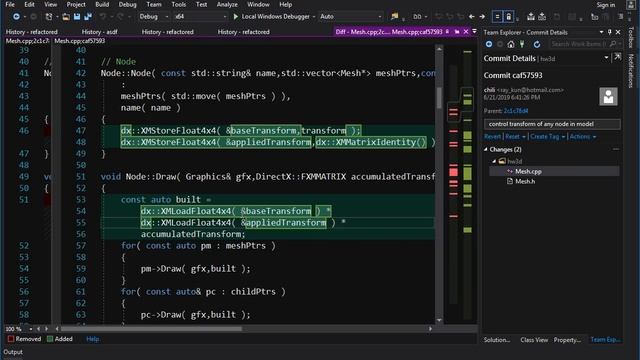
Task: Start debugging with the green play icon
Action: point(236,17)
